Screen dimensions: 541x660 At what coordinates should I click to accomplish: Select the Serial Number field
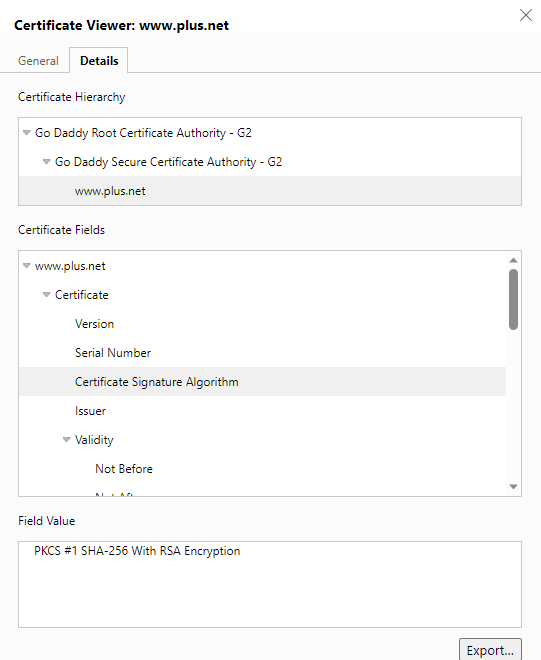click(262, 353)
